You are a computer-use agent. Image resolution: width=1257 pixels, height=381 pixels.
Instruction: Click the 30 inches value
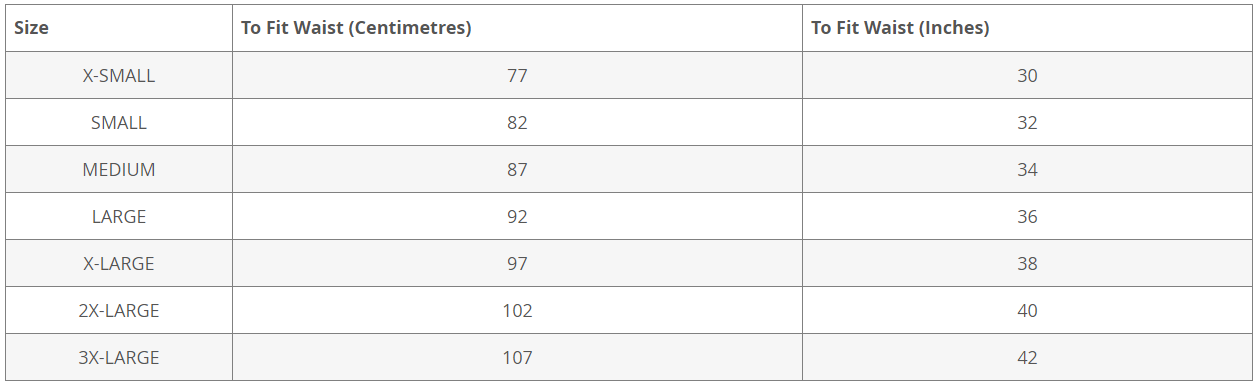1027,75
